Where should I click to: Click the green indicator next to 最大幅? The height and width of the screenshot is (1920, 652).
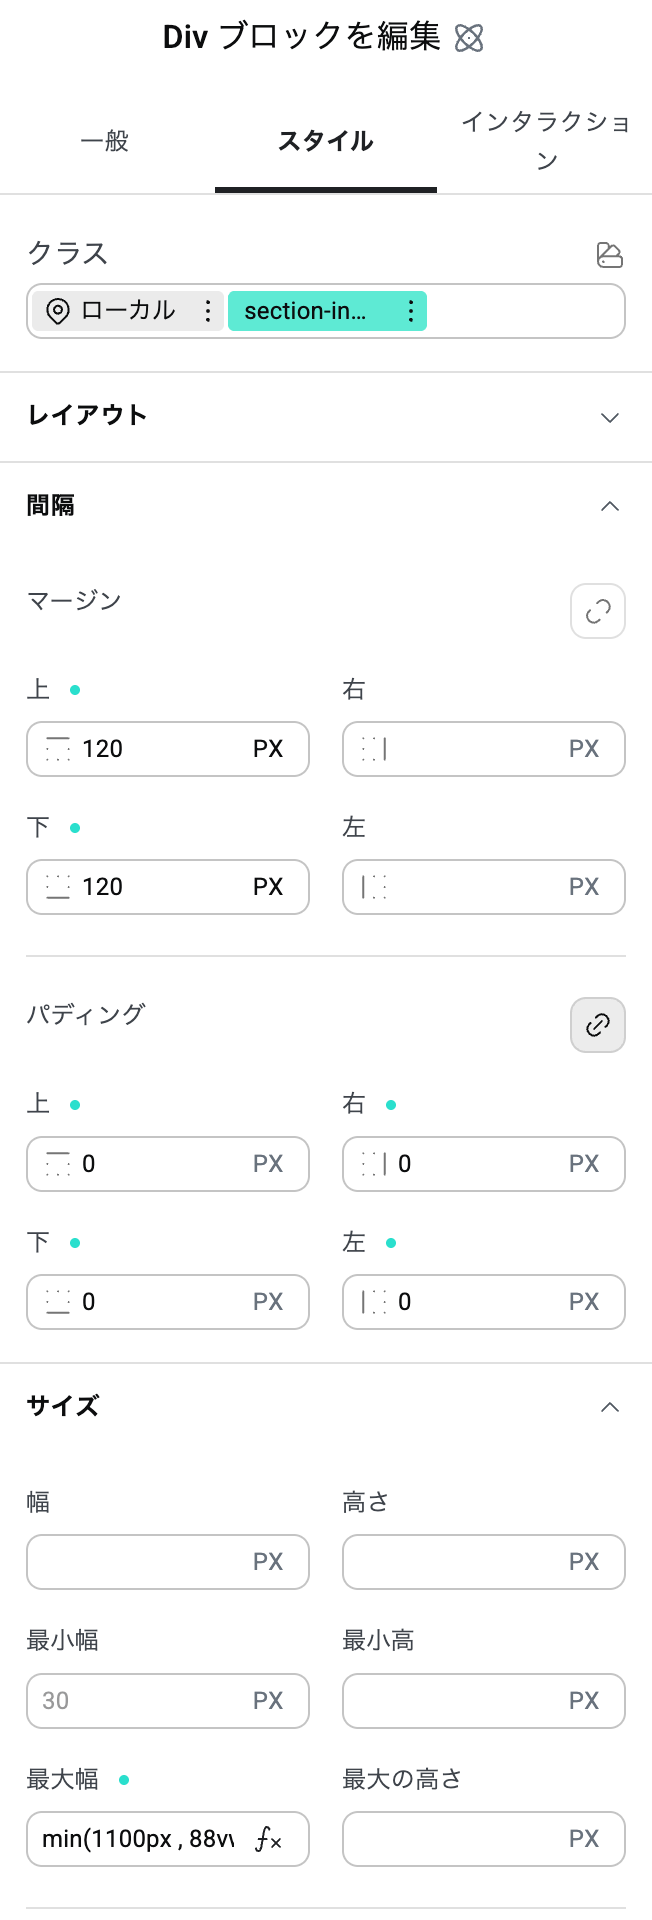124,1780
